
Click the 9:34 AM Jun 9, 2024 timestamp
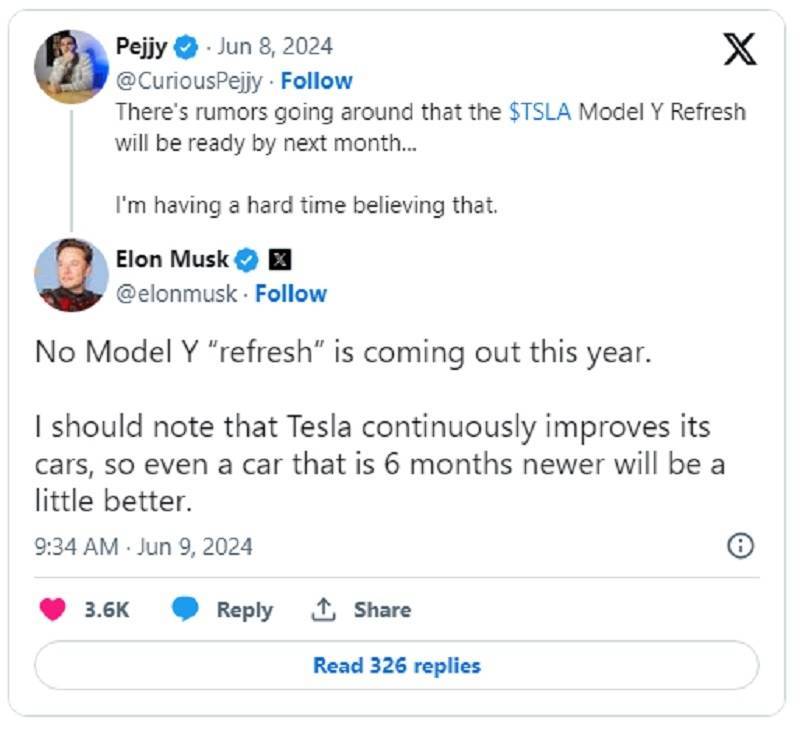[x=143, y=547]
